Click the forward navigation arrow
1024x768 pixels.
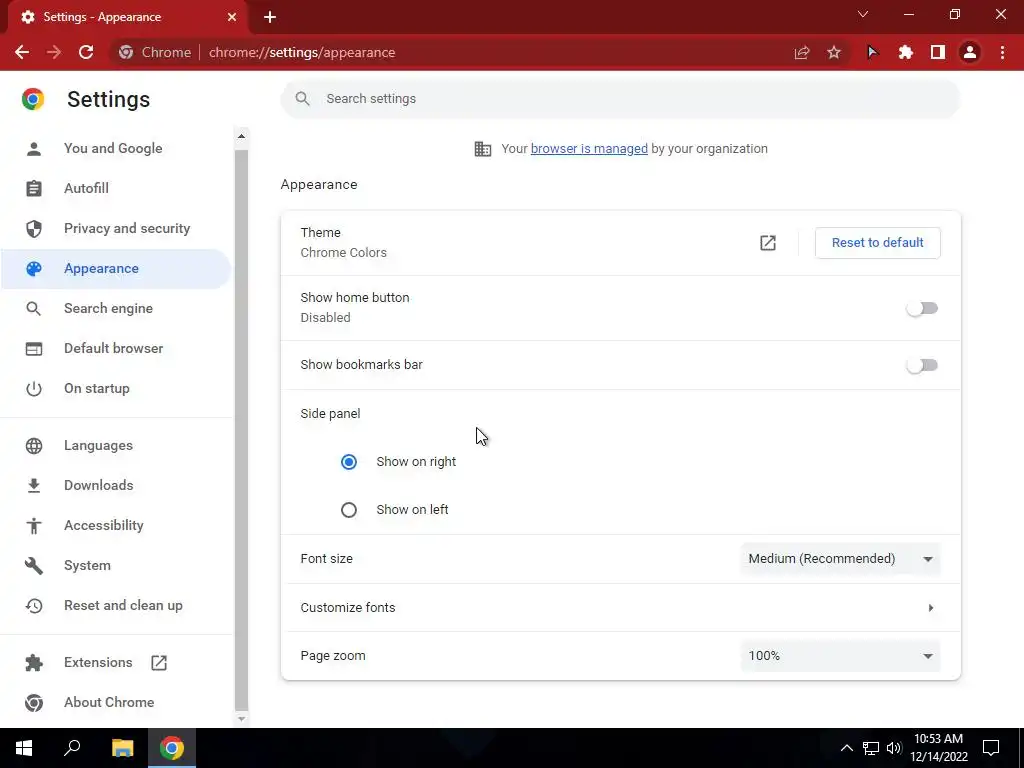[x=54, y=52]
